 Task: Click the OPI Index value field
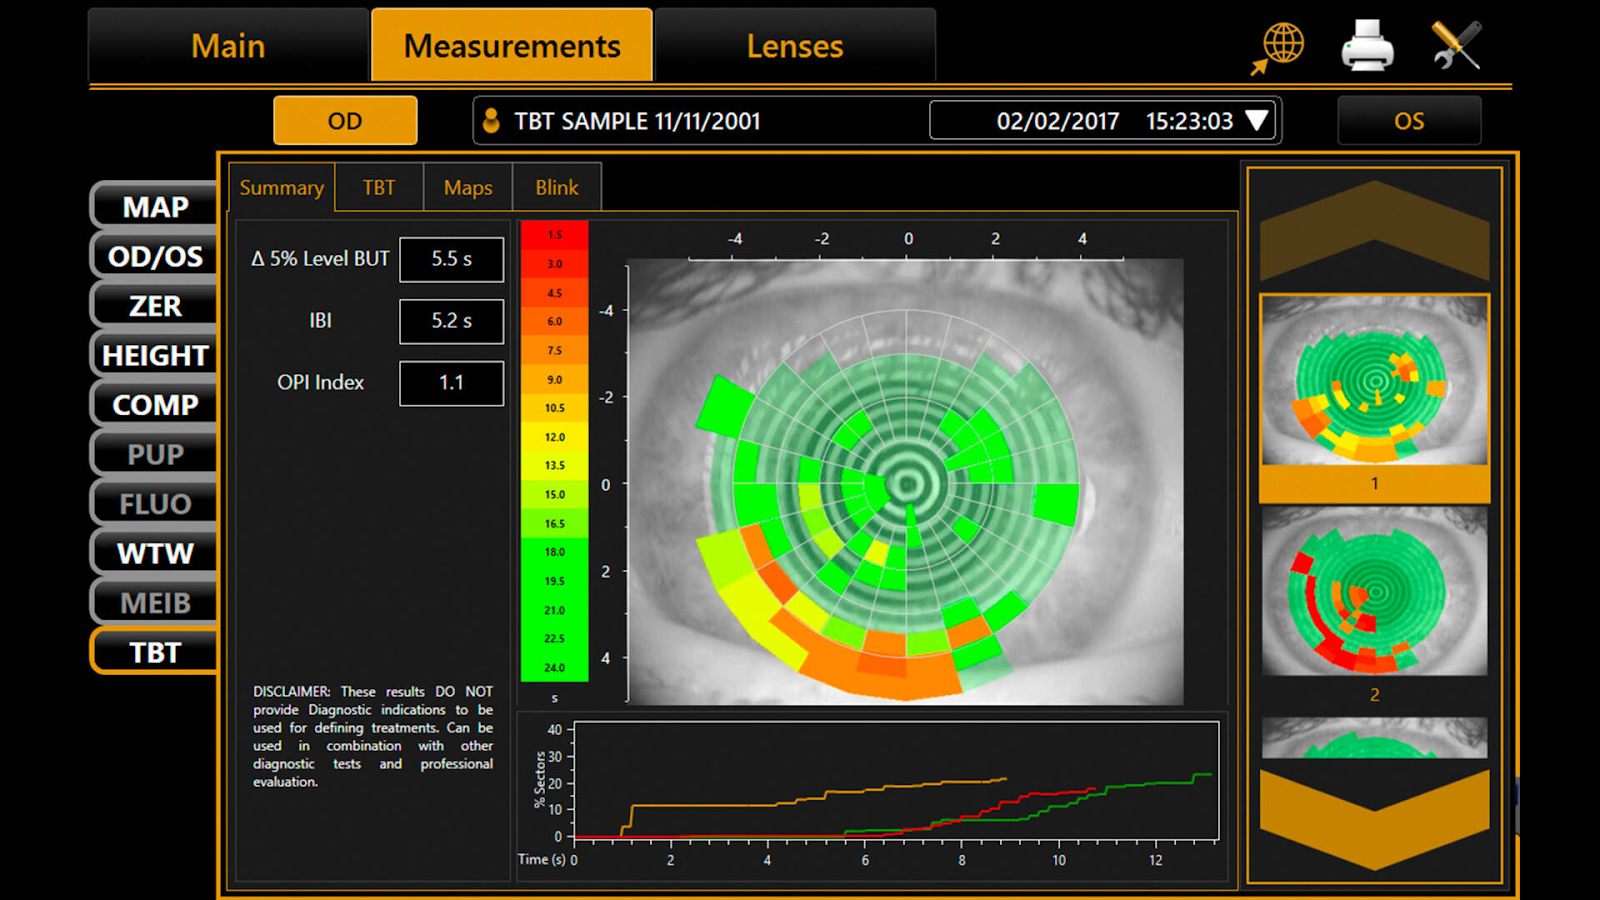click(x=451, y=383)
